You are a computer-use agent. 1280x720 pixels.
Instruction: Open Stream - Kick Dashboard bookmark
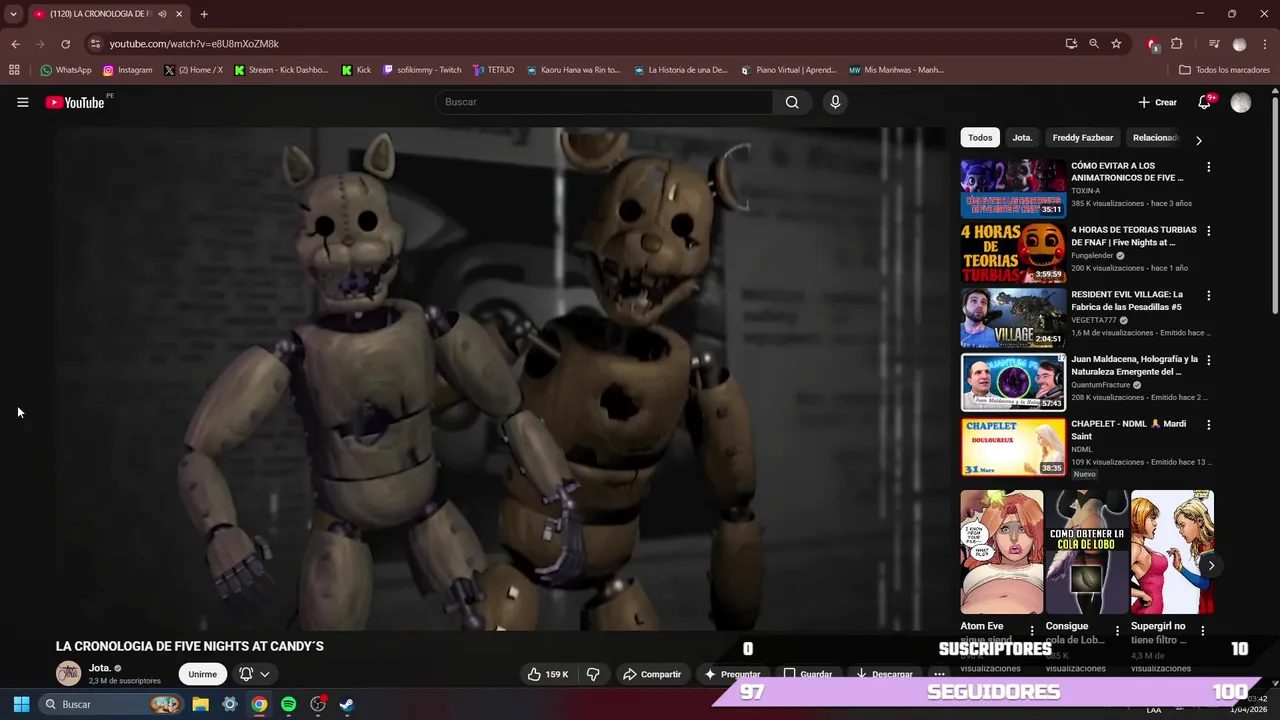point(281,70)
